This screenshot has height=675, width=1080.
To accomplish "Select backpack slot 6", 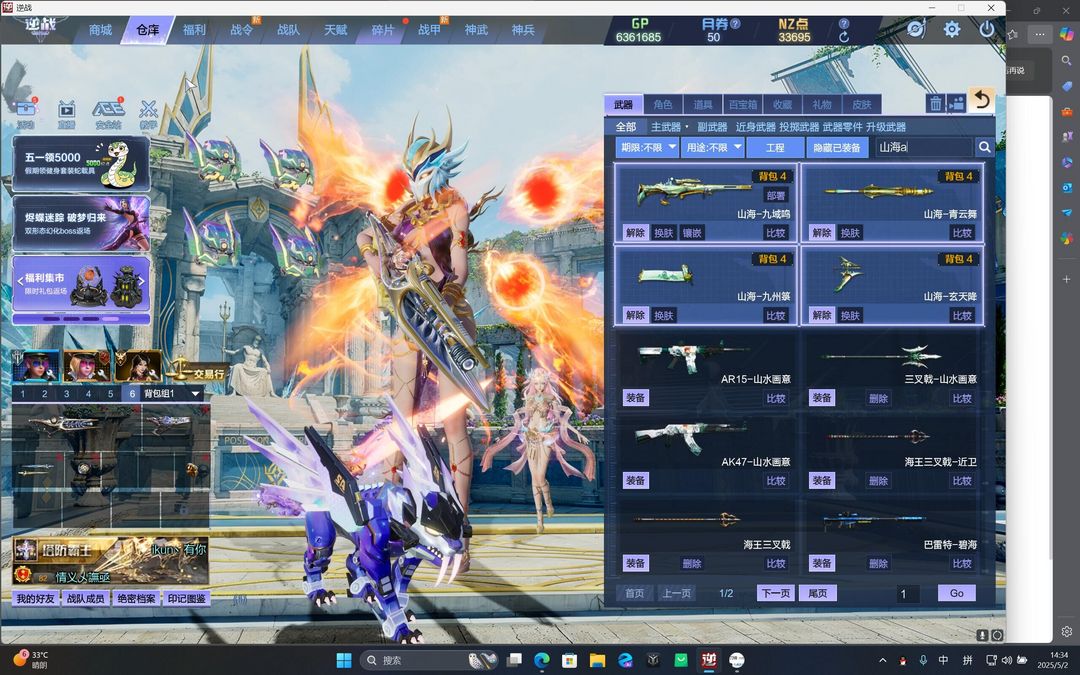I will [132, 393].
